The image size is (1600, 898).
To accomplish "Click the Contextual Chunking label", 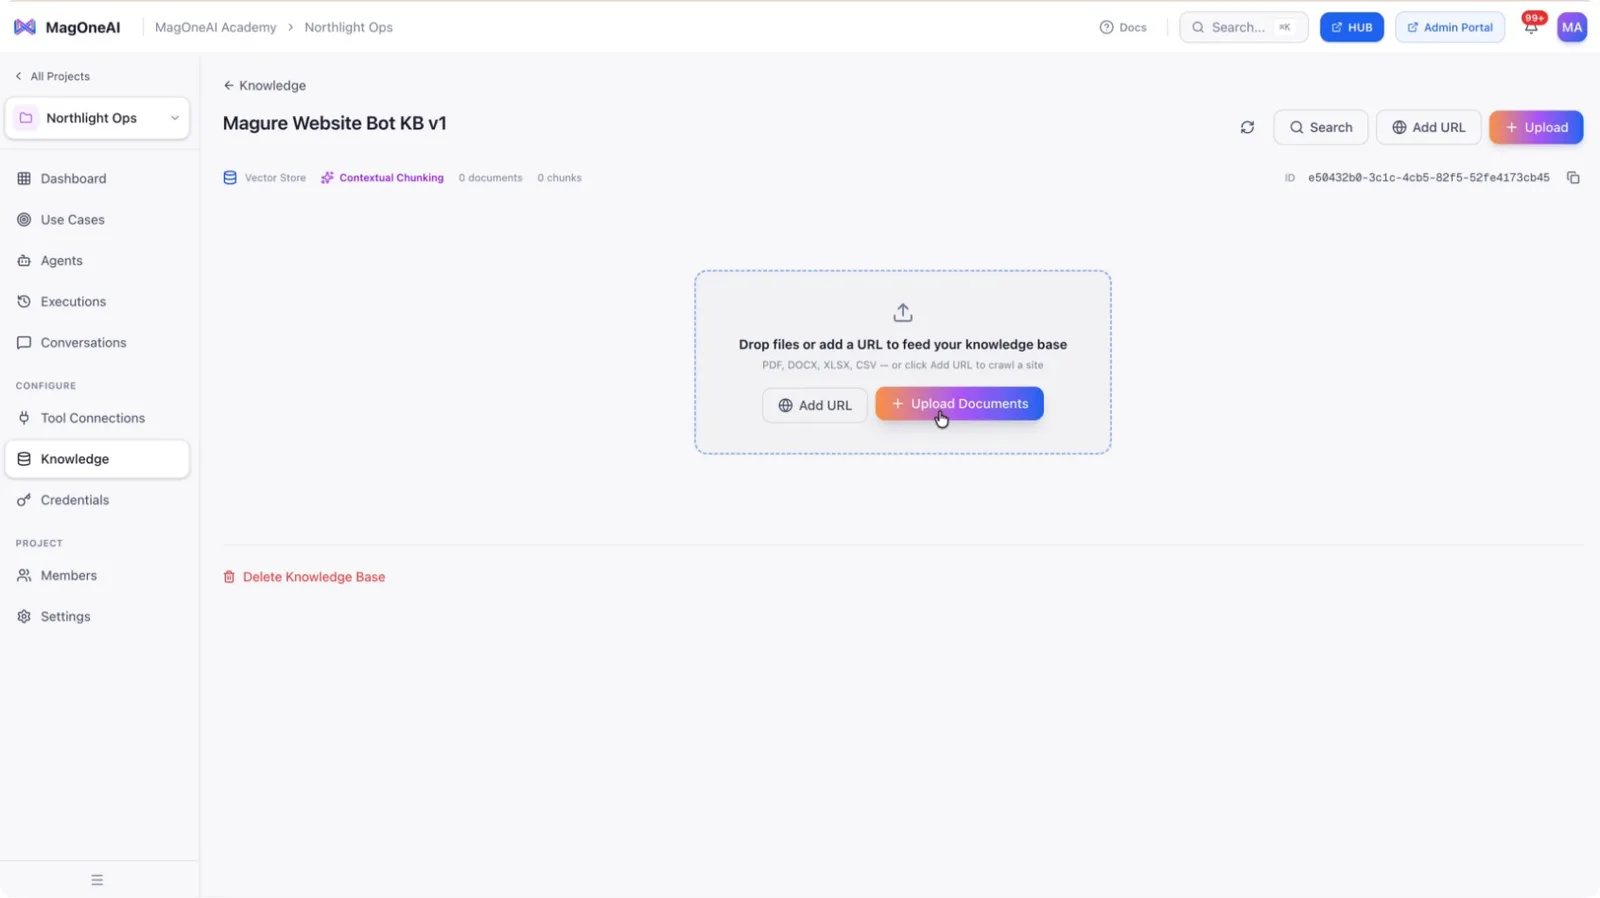I will point(391,178).
